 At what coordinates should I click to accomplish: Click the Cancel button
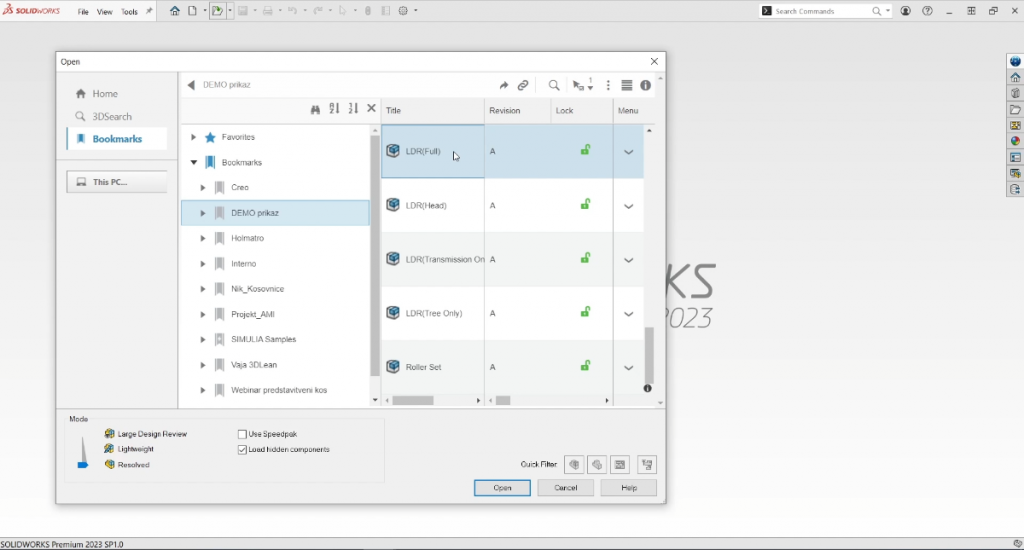pos(566,488)
